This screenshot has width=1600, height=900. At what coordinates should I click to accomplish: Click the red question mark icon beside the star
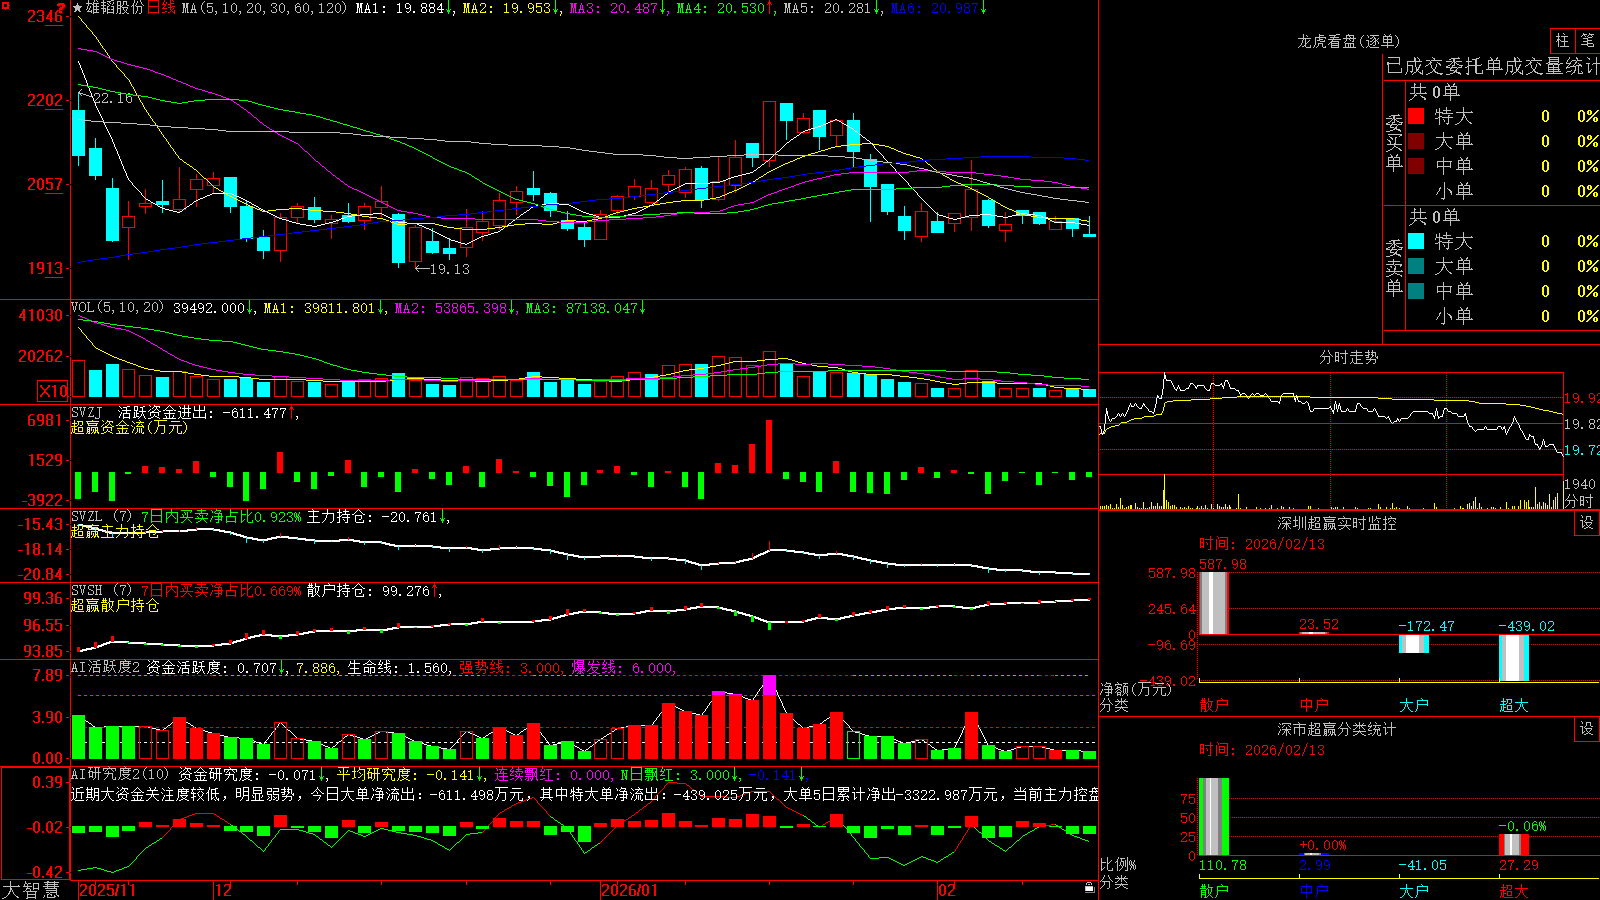(60, 8)
